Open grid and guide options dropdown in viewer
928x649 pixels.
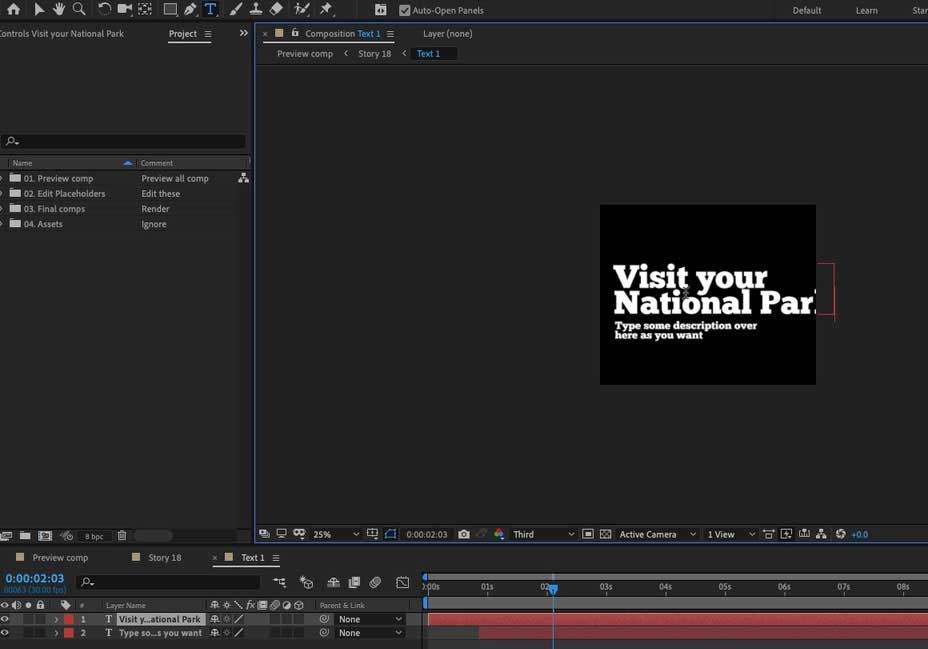(x=372, y=534)
